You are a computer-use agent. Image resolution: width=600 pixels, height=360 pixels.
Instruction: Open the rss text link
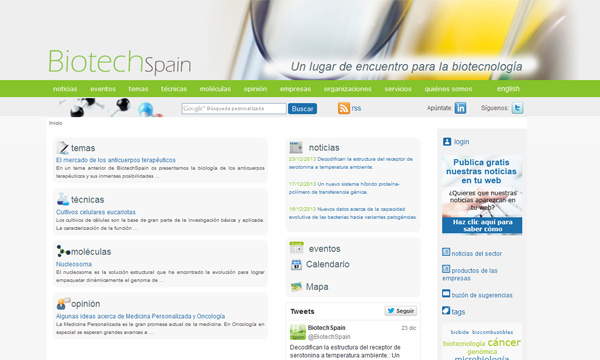[356, 108]
